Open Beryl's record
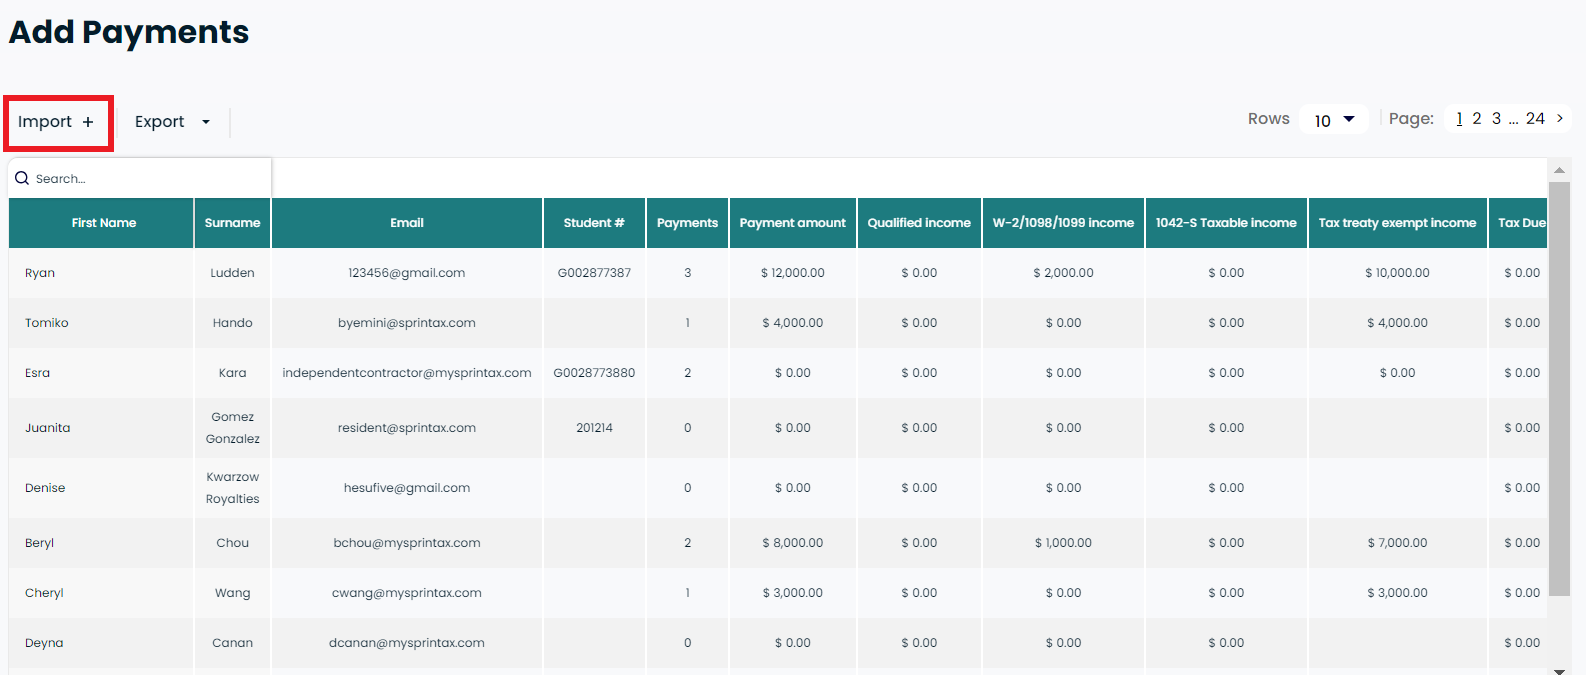1586x675 pixels. [x=40, y=543]
